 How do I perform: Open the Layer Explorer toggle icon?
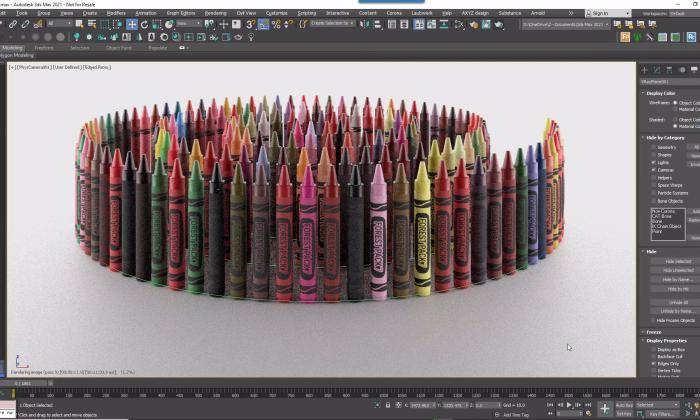coord(404,24)
